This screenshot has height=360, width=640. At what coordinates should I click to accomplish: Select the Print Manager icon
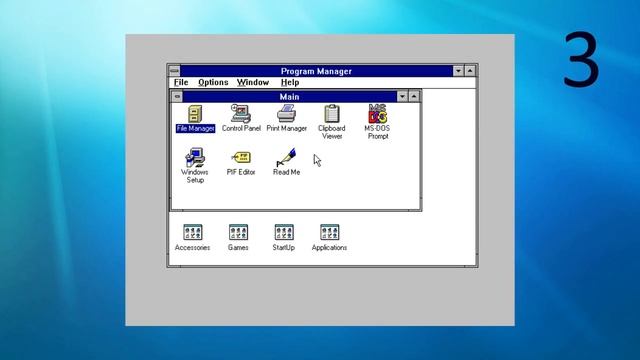point(287,113)
